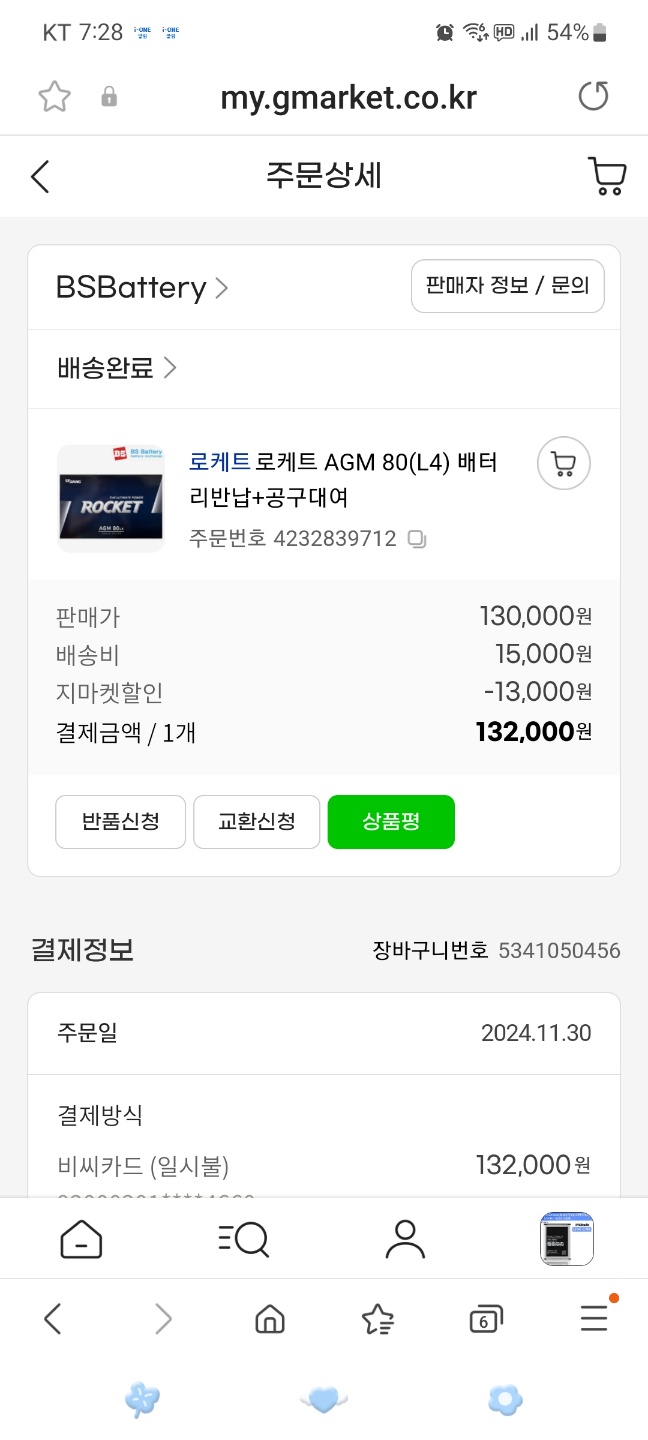The width and height of the screenshot is (648, 1440).
Task: Request an exchange with 교환신청
Action: click(257, 822)
